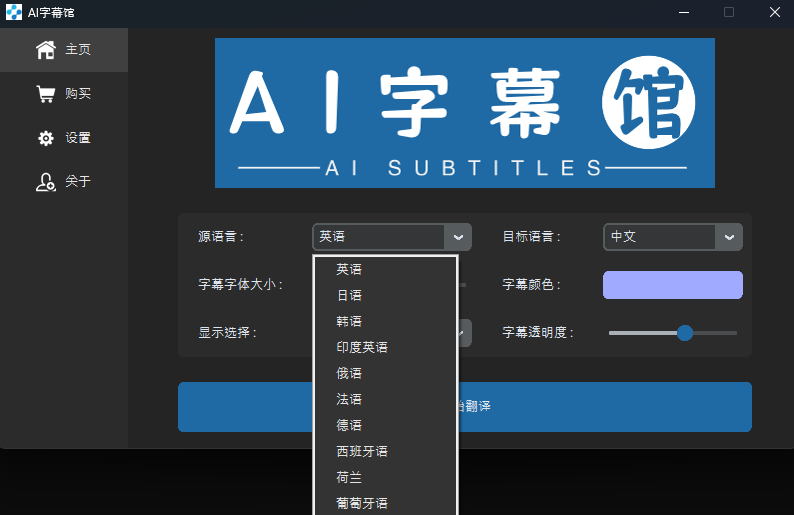
Task: Select 韩语 from the language list
Action: (x=349, y=321)
